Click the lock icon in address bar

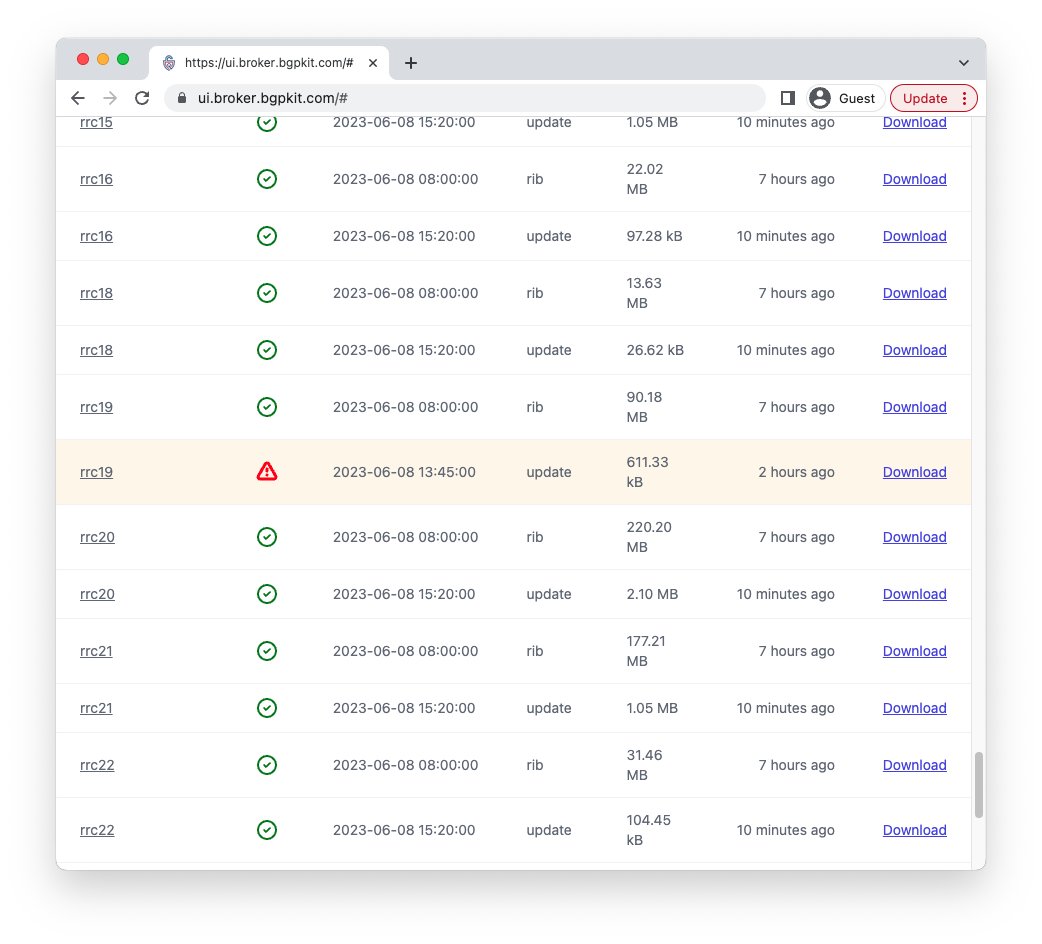click(x=182, y=98)
